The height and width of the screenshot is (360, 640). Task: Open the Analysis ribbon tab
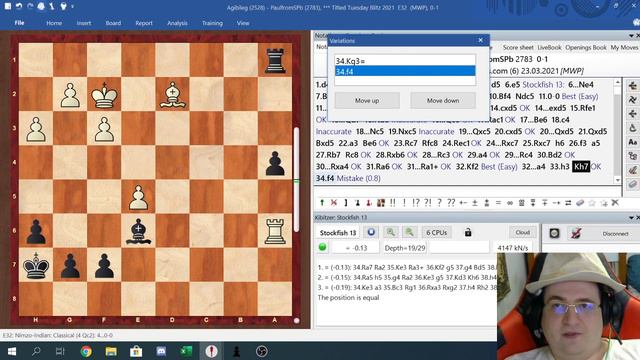coord(177,23)
